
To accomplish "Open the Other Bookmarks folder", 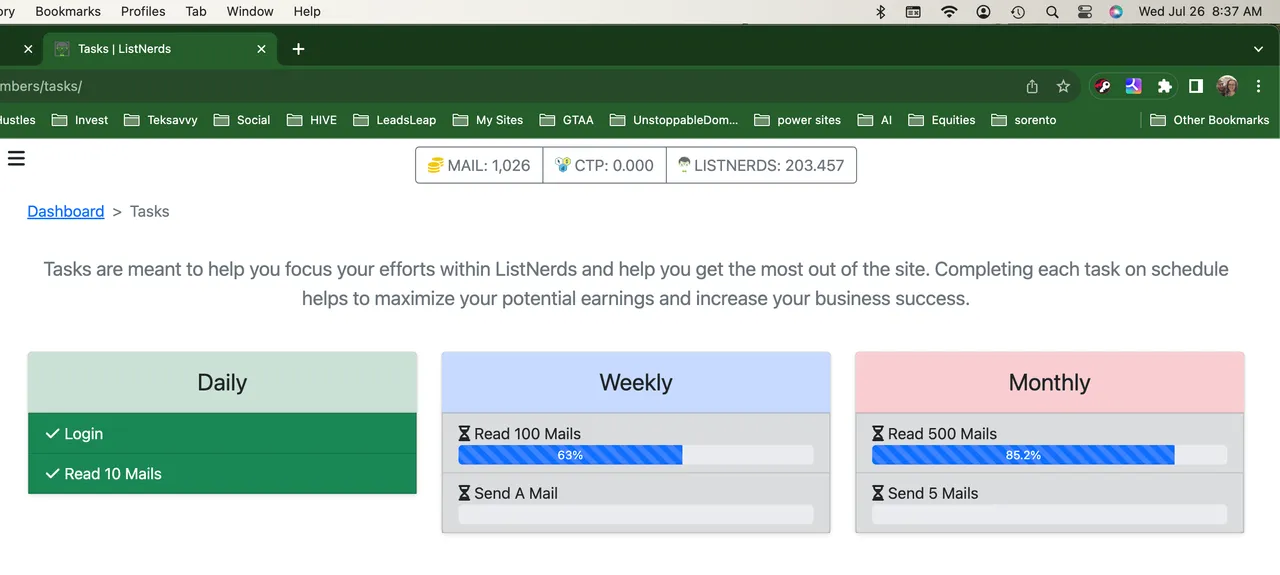I will pos(1209,120).
